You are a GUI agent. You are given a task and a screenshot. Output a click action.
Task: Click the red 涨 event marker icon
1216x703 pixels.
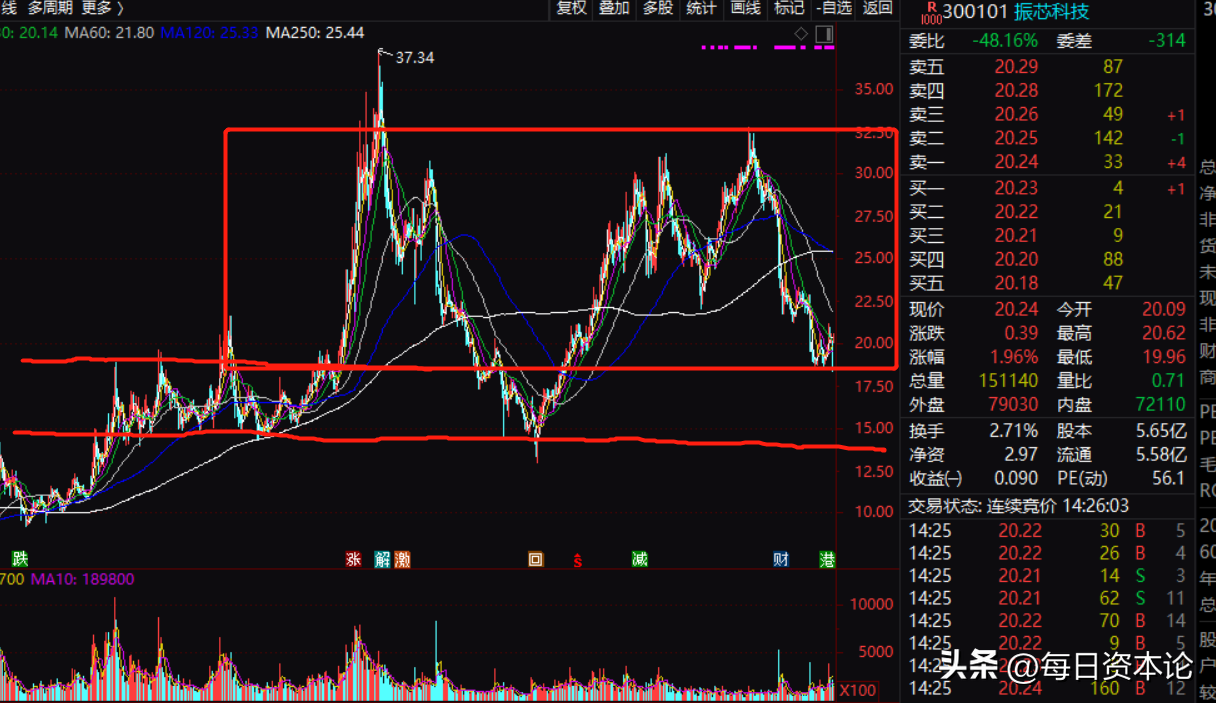pos(353,559)
